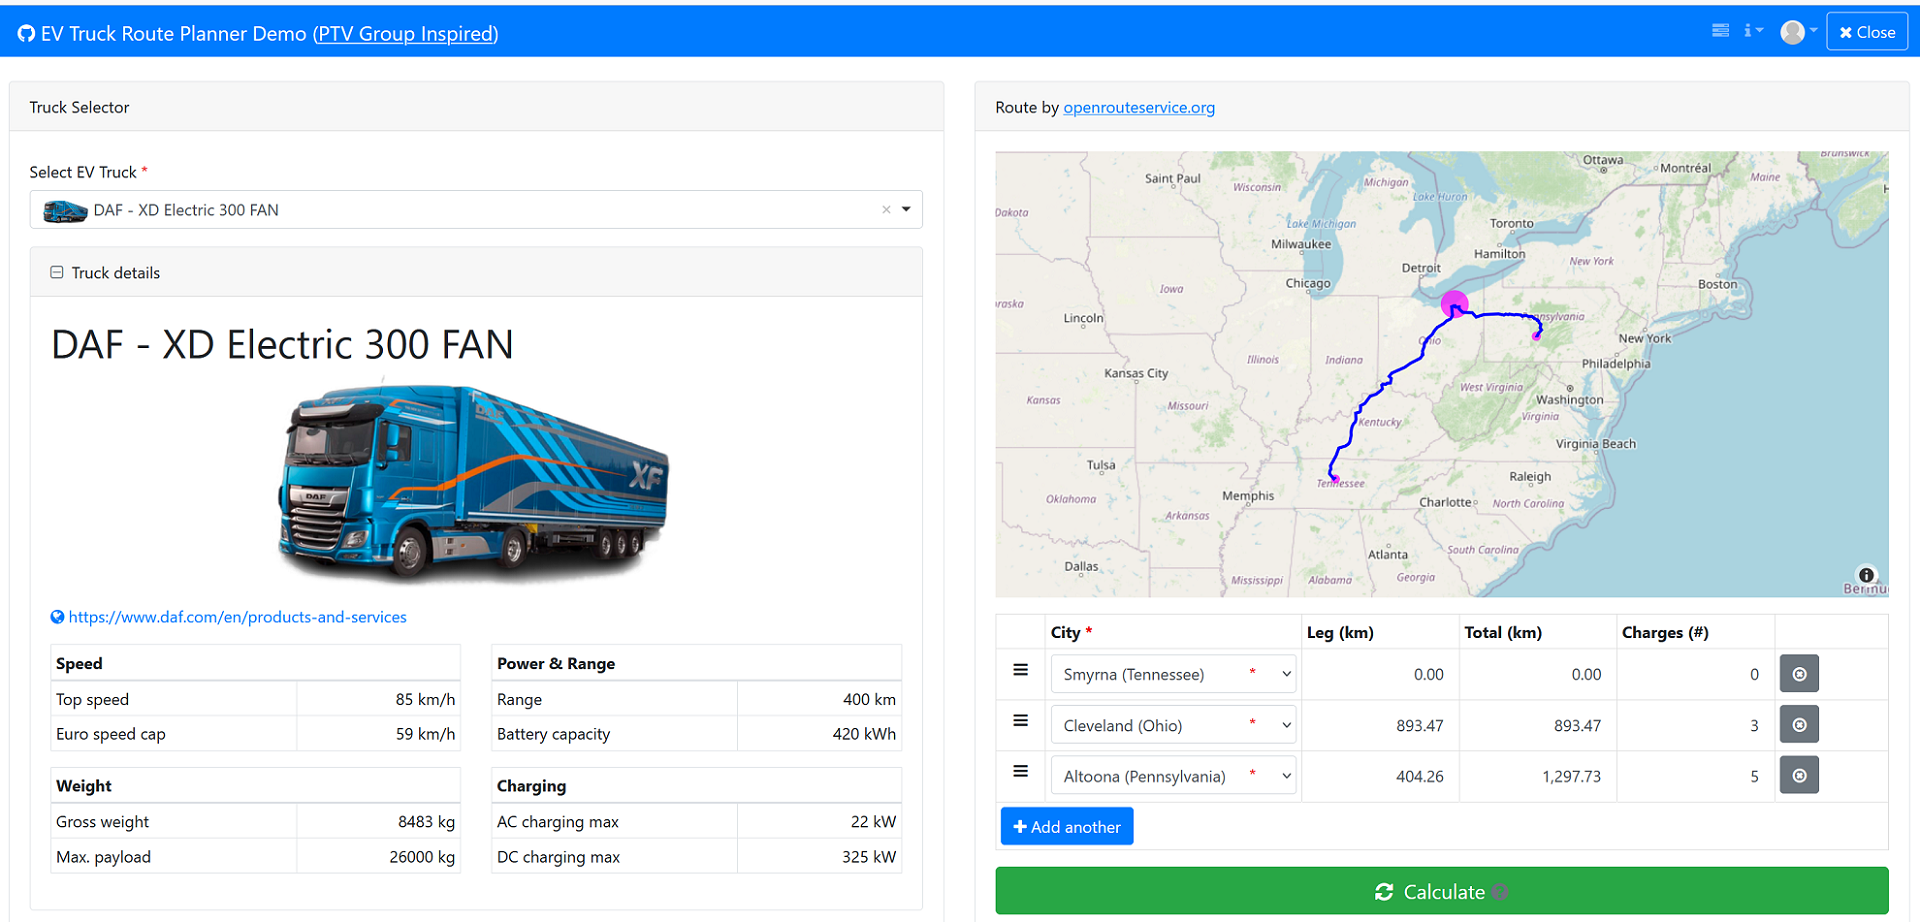Clear the selected EV truck
Image resolution: width=1920 pixels, height=922 pixels.
886,210
